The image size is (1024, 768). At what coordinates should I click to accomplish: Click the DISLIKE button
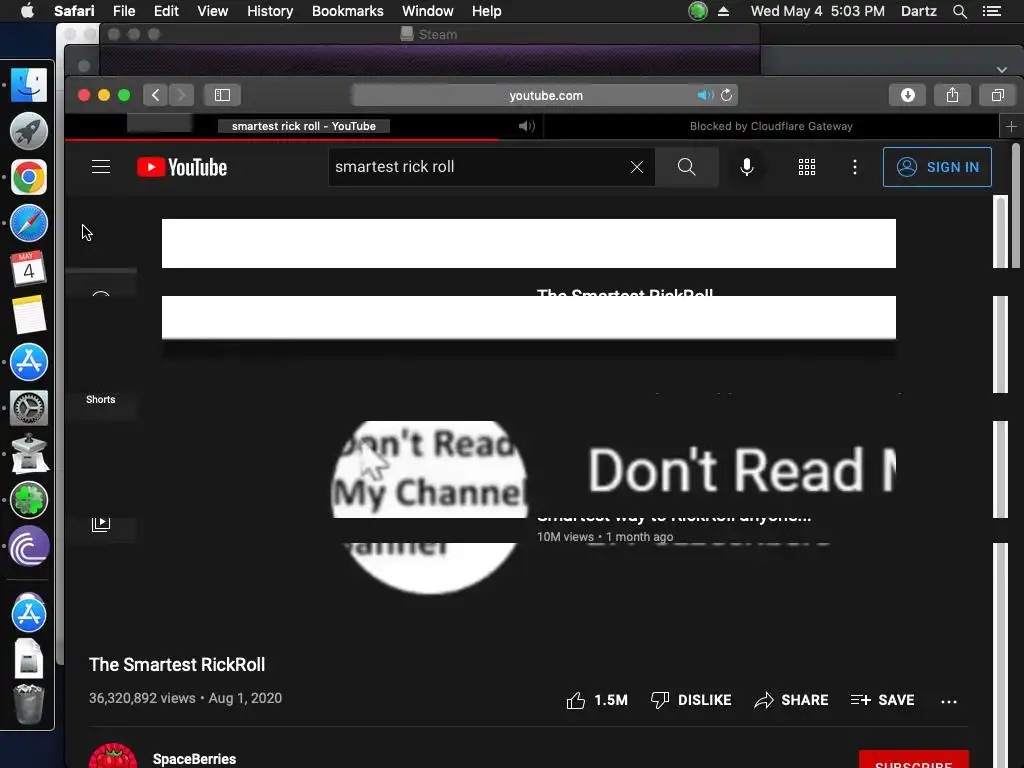tap(691, 700)
